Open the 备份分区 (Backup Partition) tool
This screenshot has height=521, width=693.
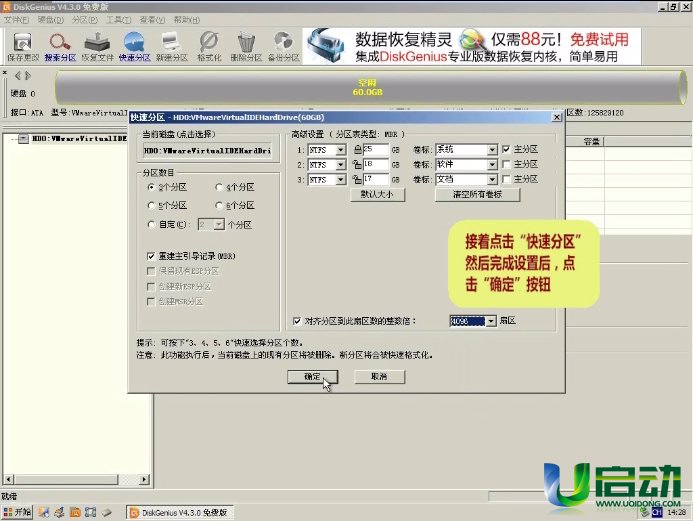[x=283, y=46]
